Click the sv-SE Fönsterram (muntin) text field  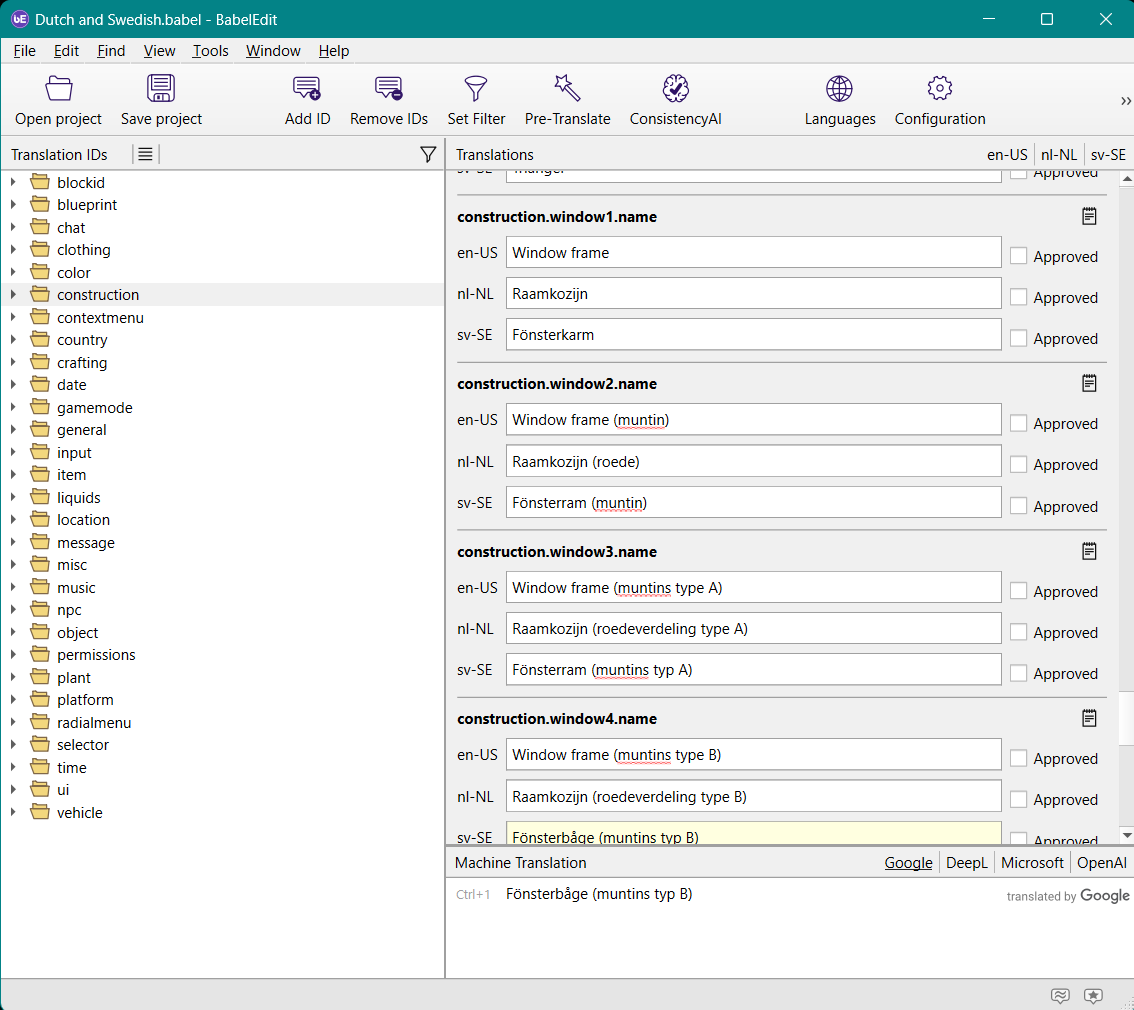click(753, 503)
